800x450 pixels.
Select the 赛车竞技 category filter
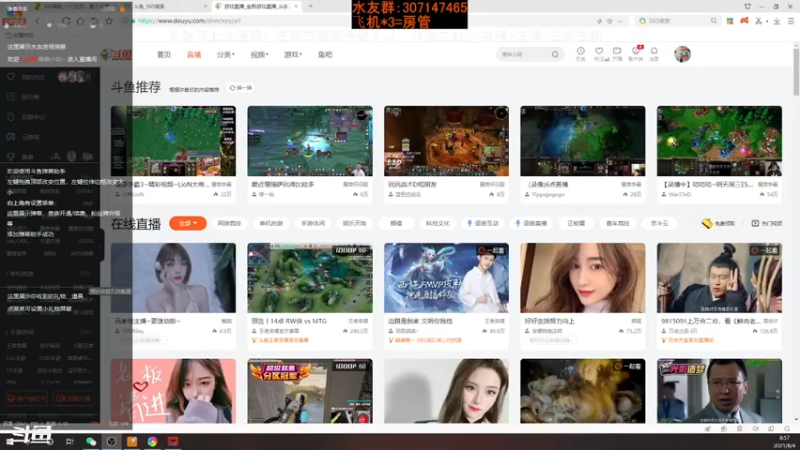[617, 223]
